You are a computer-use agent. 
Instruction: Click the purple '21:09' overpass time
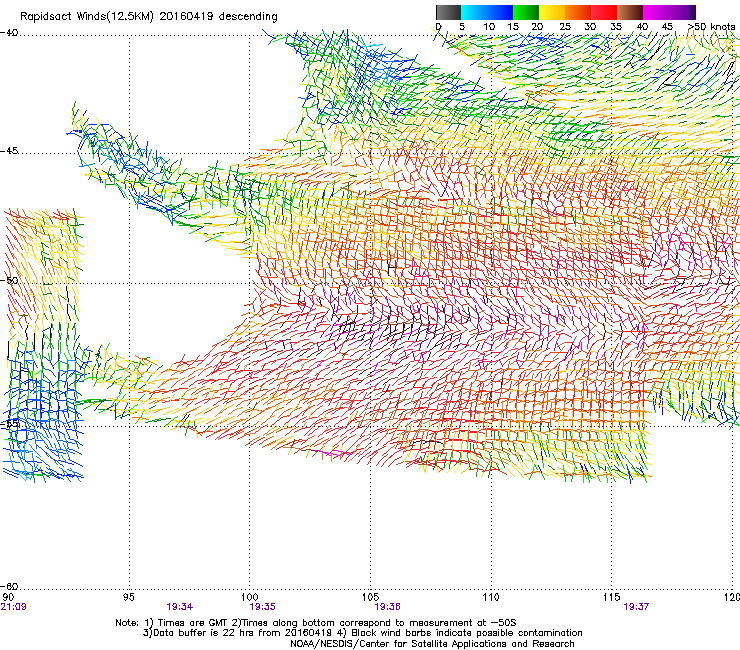coord(13,607)
